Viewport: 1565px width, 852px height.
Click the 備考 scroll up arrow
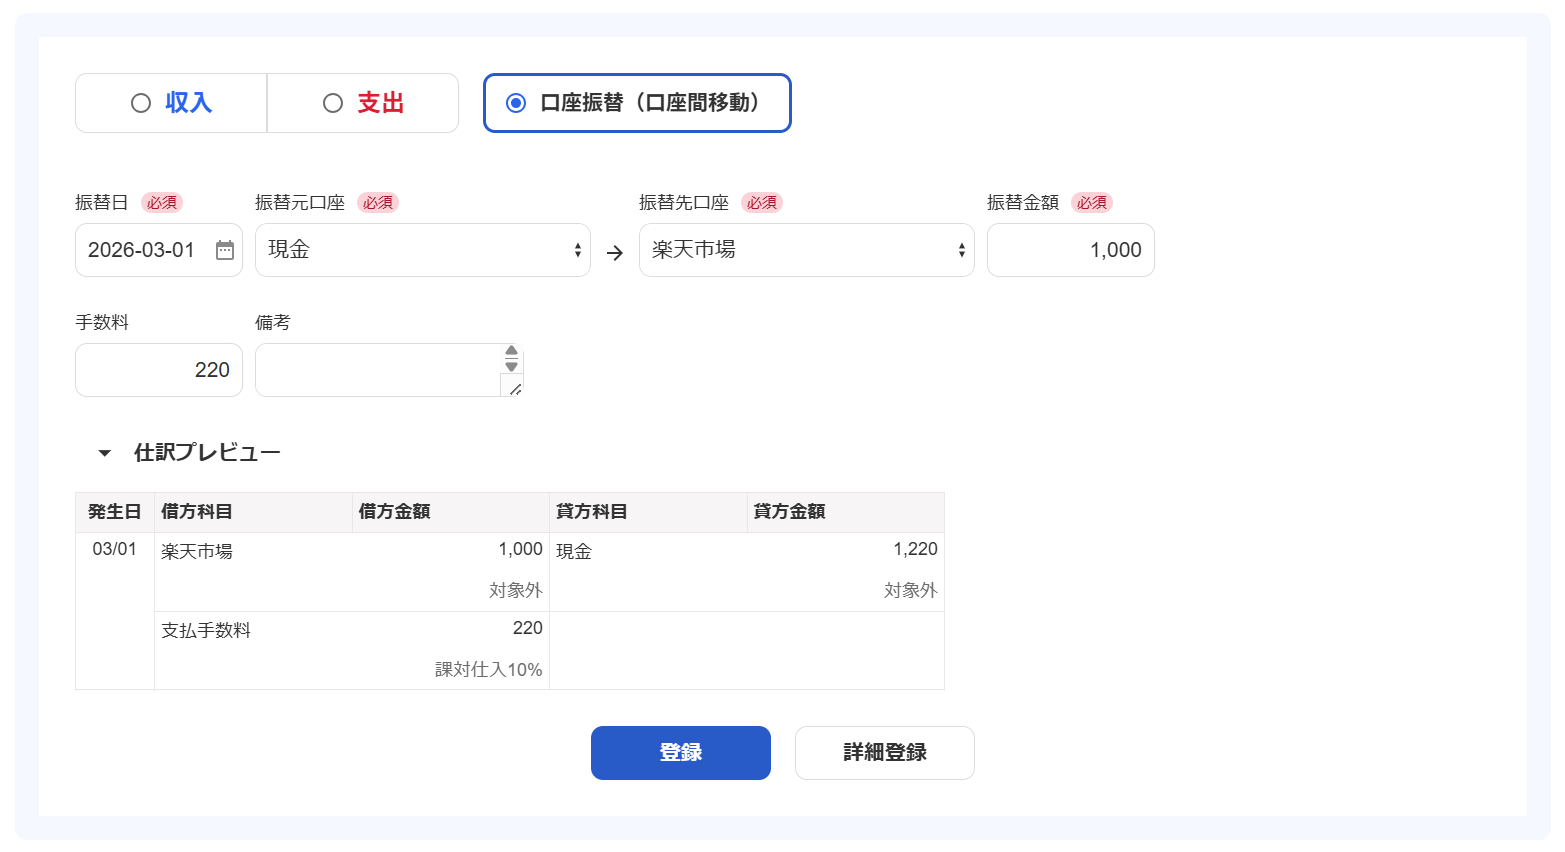pos(512,351)
